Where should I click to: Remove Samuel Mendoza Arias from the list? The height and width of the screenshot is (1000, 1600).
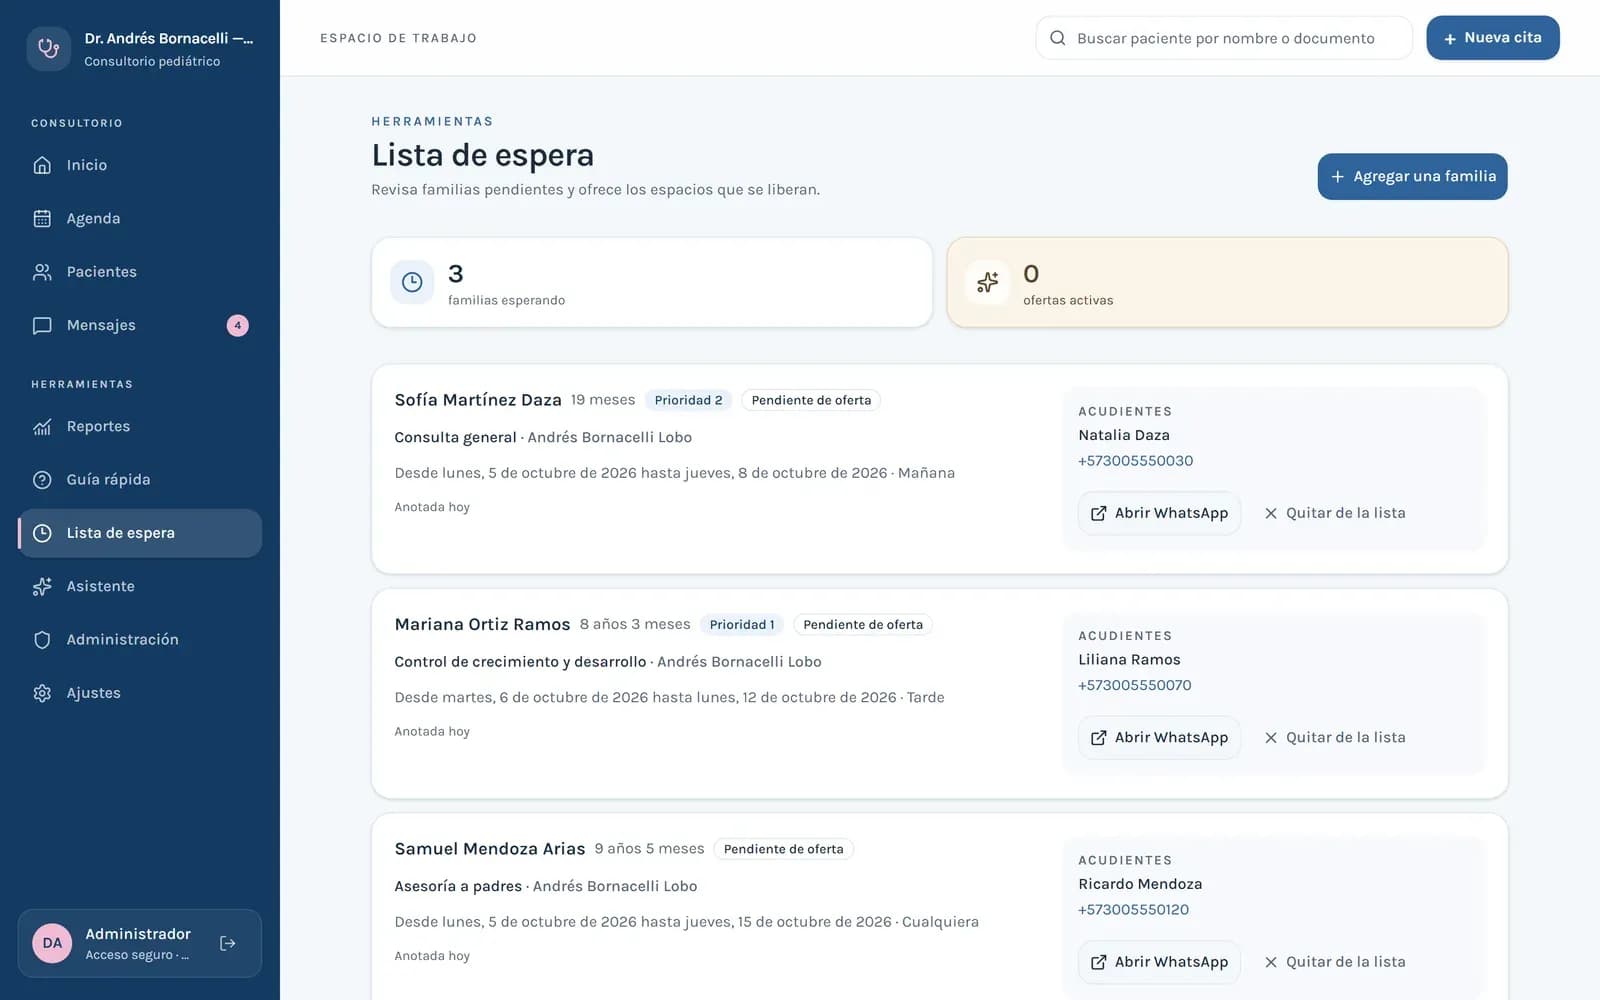(1335, 962)
